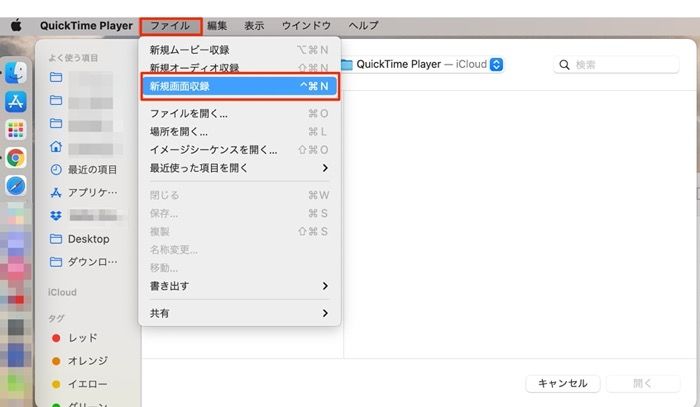The image size is (700, 407).
Task: Select アプリケーション in the sidebar
Action: [x=83, y=192]
